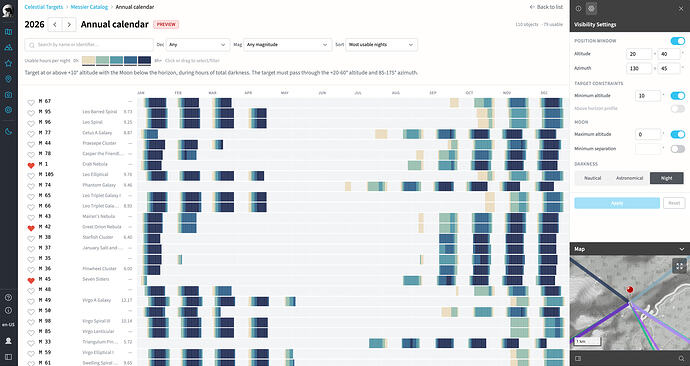Select Nautical darkness option
Image resolution: width=690 pixels, height=366 pixels.
click(592, 178)
